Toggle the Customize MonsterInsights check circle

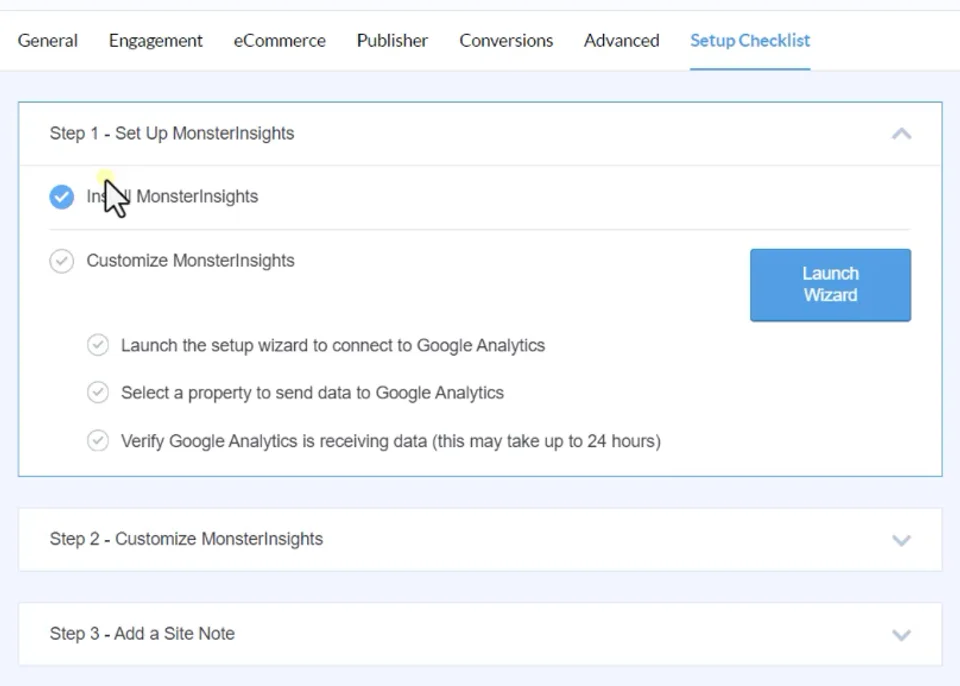[x=62, y=261]
